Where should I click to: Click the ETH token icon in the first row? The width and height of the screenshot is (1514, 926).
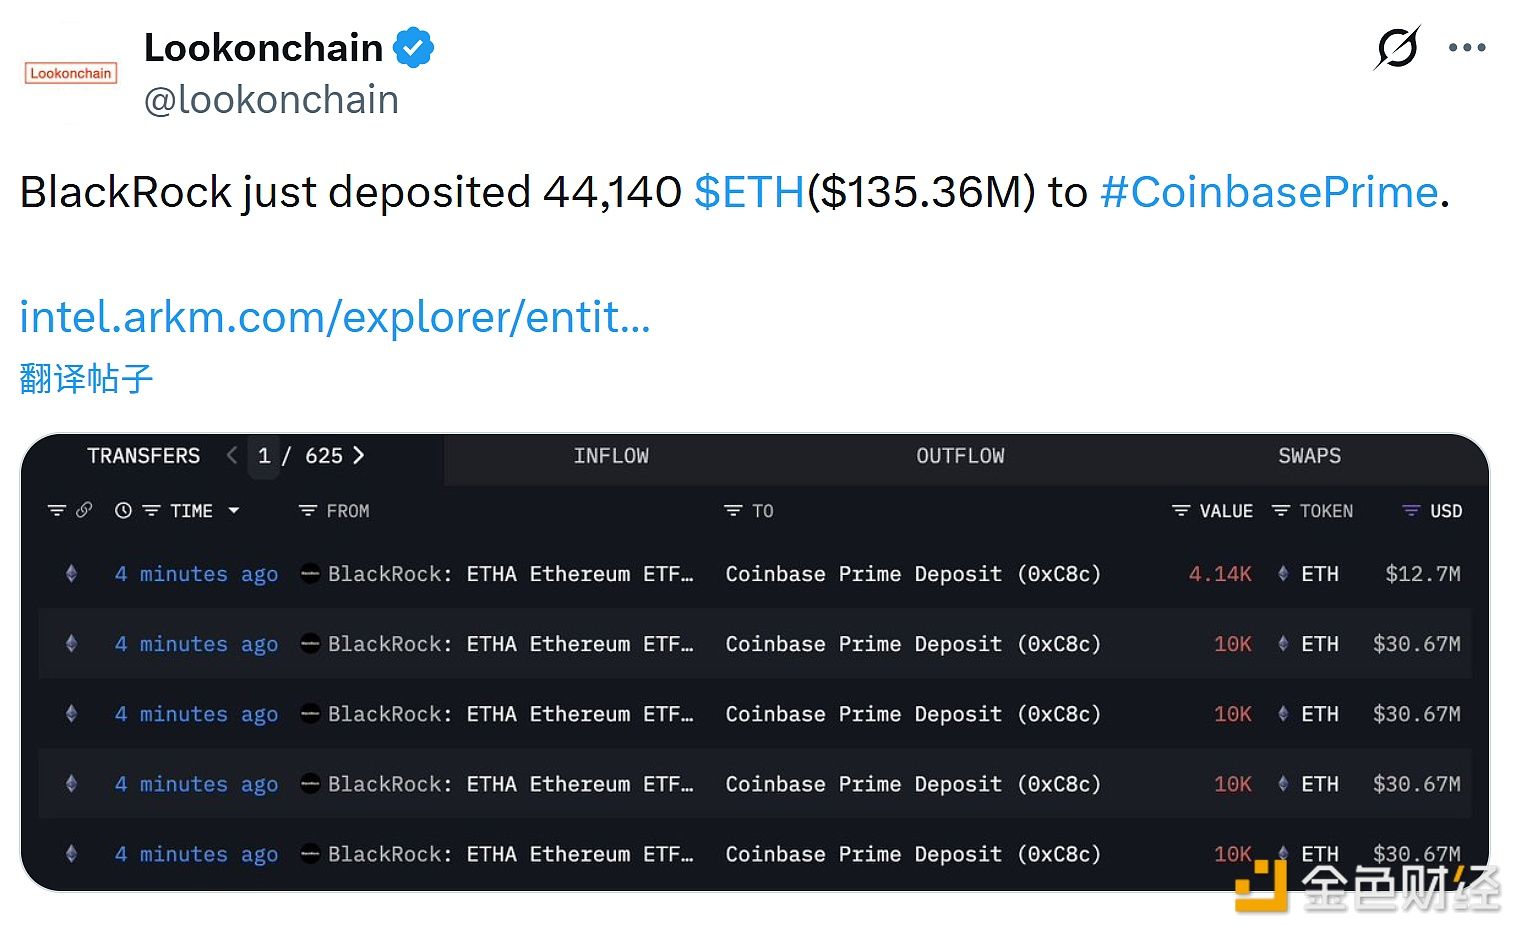coord(1283,573)
